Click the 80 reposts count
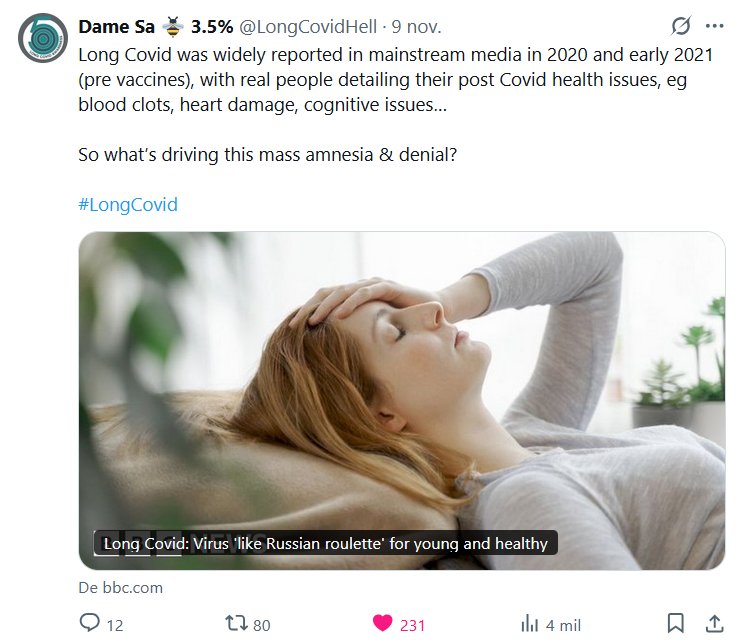The image size is (740, 640). (x=261, y=625)
